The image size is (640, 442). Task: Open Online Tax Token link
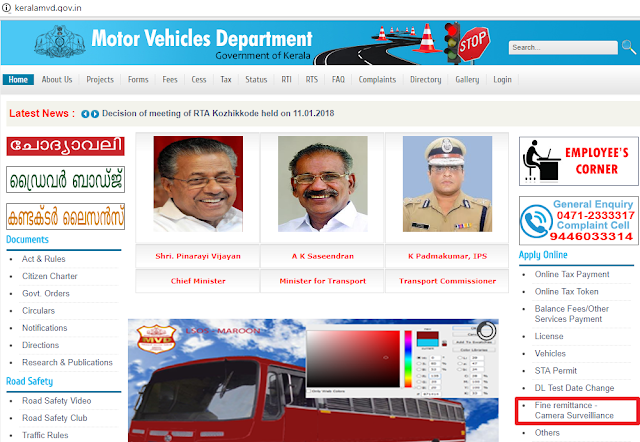(567, 291)
